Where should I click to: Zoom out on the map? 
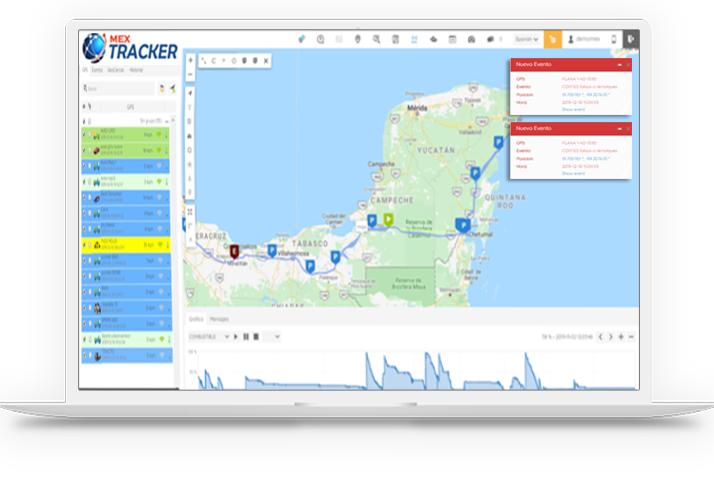[x=190, y=75]
